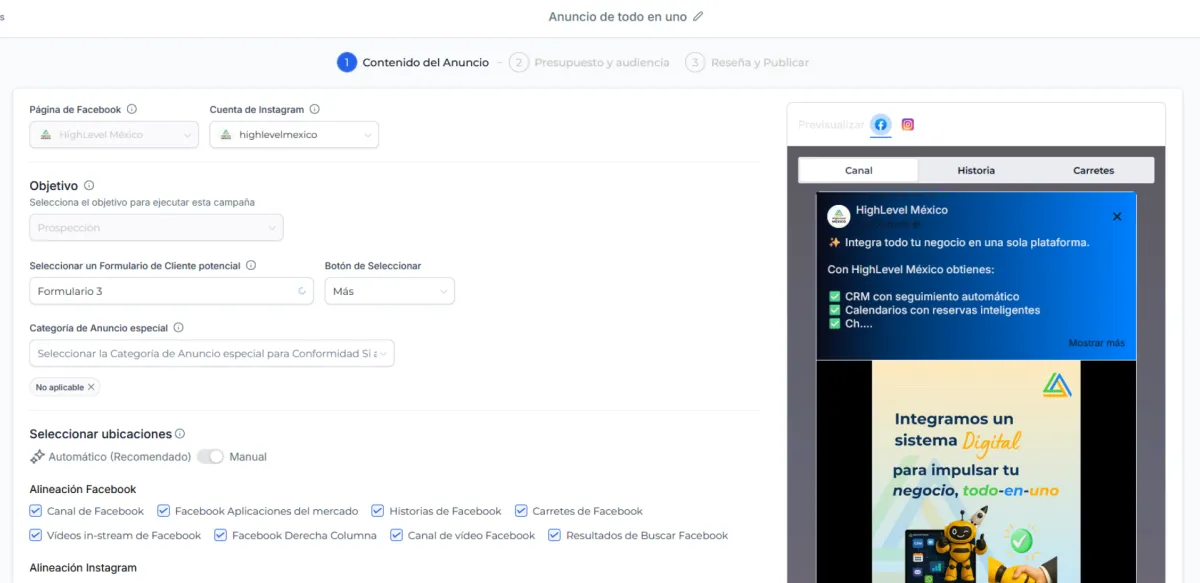Uncheck Historias de Facebook
1200x583 pixels.
click(x=378, y=511)
